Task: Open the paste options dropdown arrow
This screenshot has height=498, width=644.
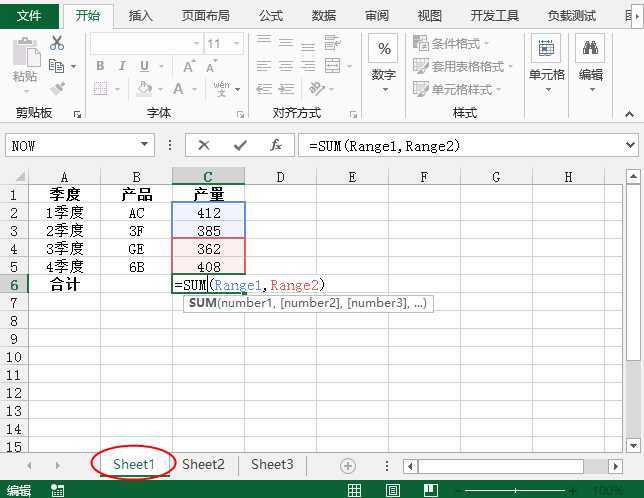Action: point(26,92)
